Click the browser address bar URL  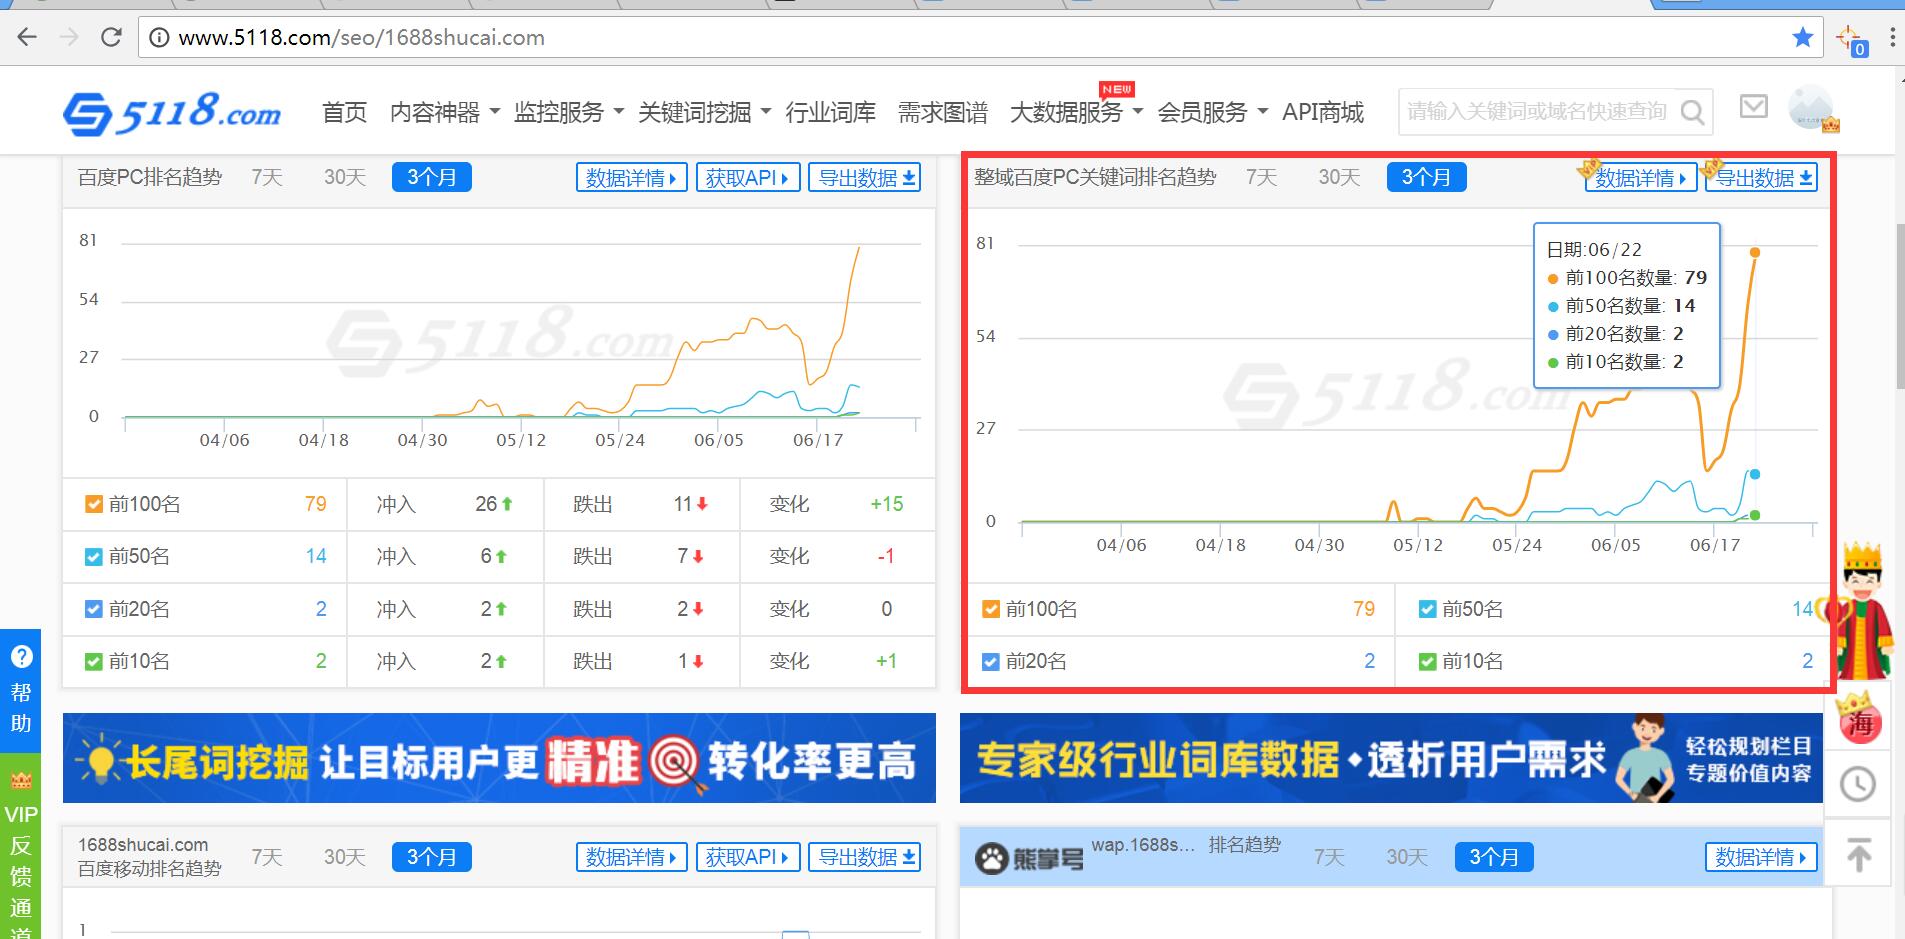click(x=361, y=38)
